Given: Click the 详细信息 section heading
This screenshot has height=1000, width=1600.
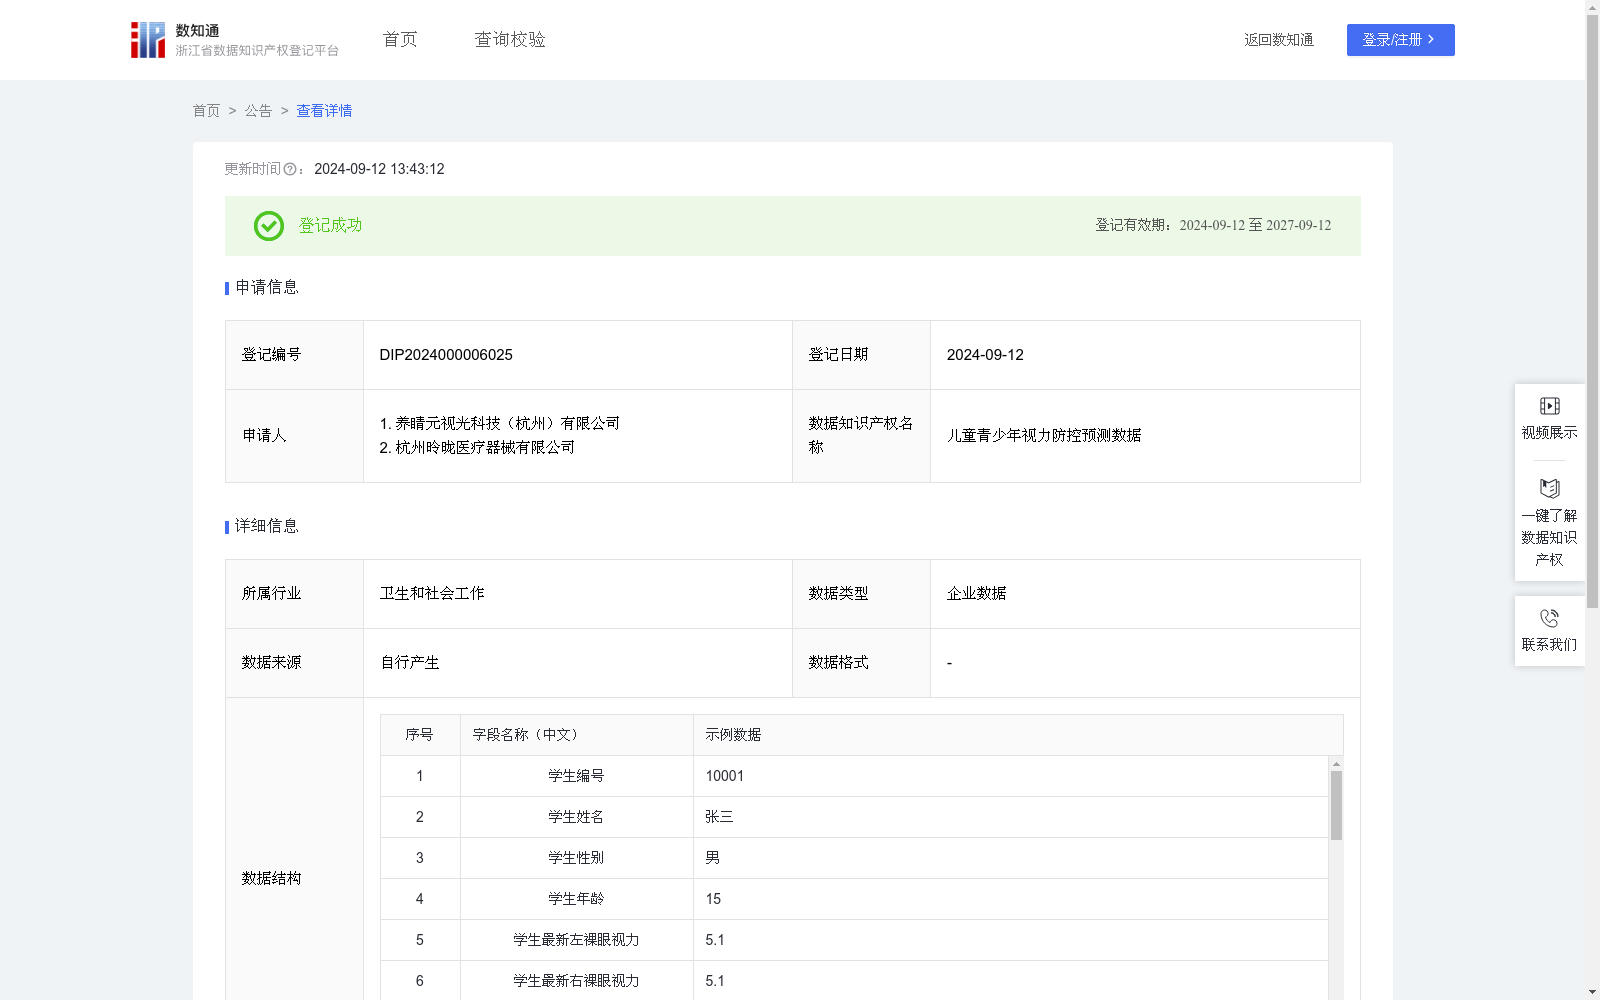Looking at the screenshot, I should click(x=267, y=526).
